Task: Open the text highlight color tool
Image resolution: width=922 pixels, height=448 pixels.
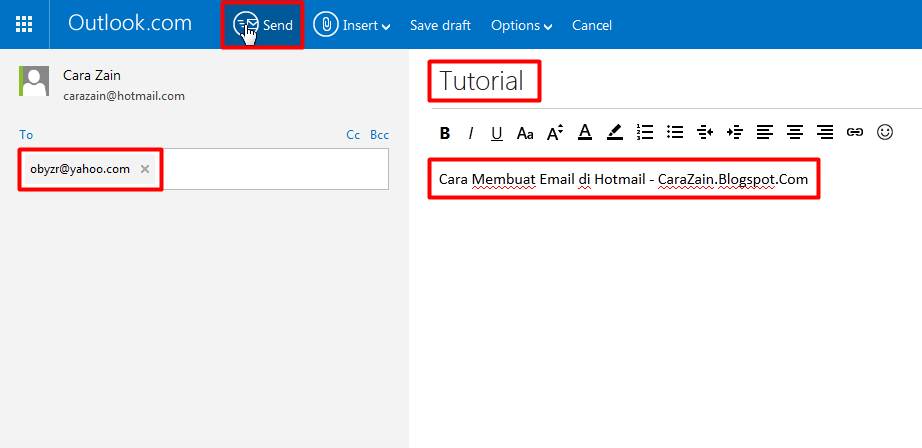Action: [x=614, y=132]
